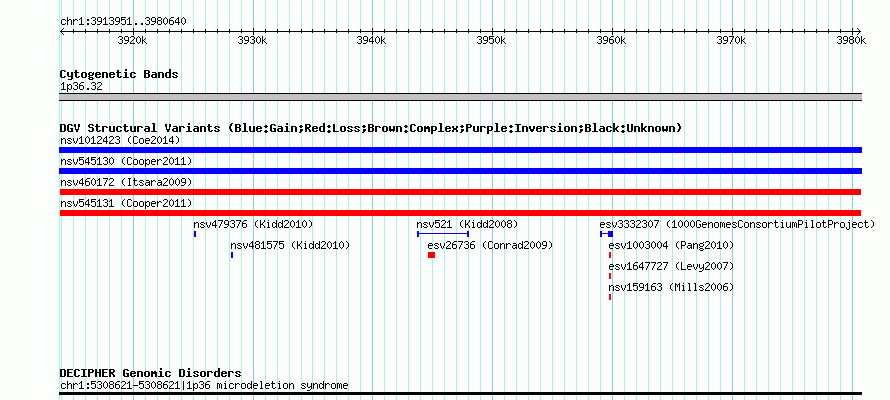This screenshot has width=890, height=400.
Task: Click the 3940k ruler tick label
Action: pyautogui.click(x=372, y=41)
